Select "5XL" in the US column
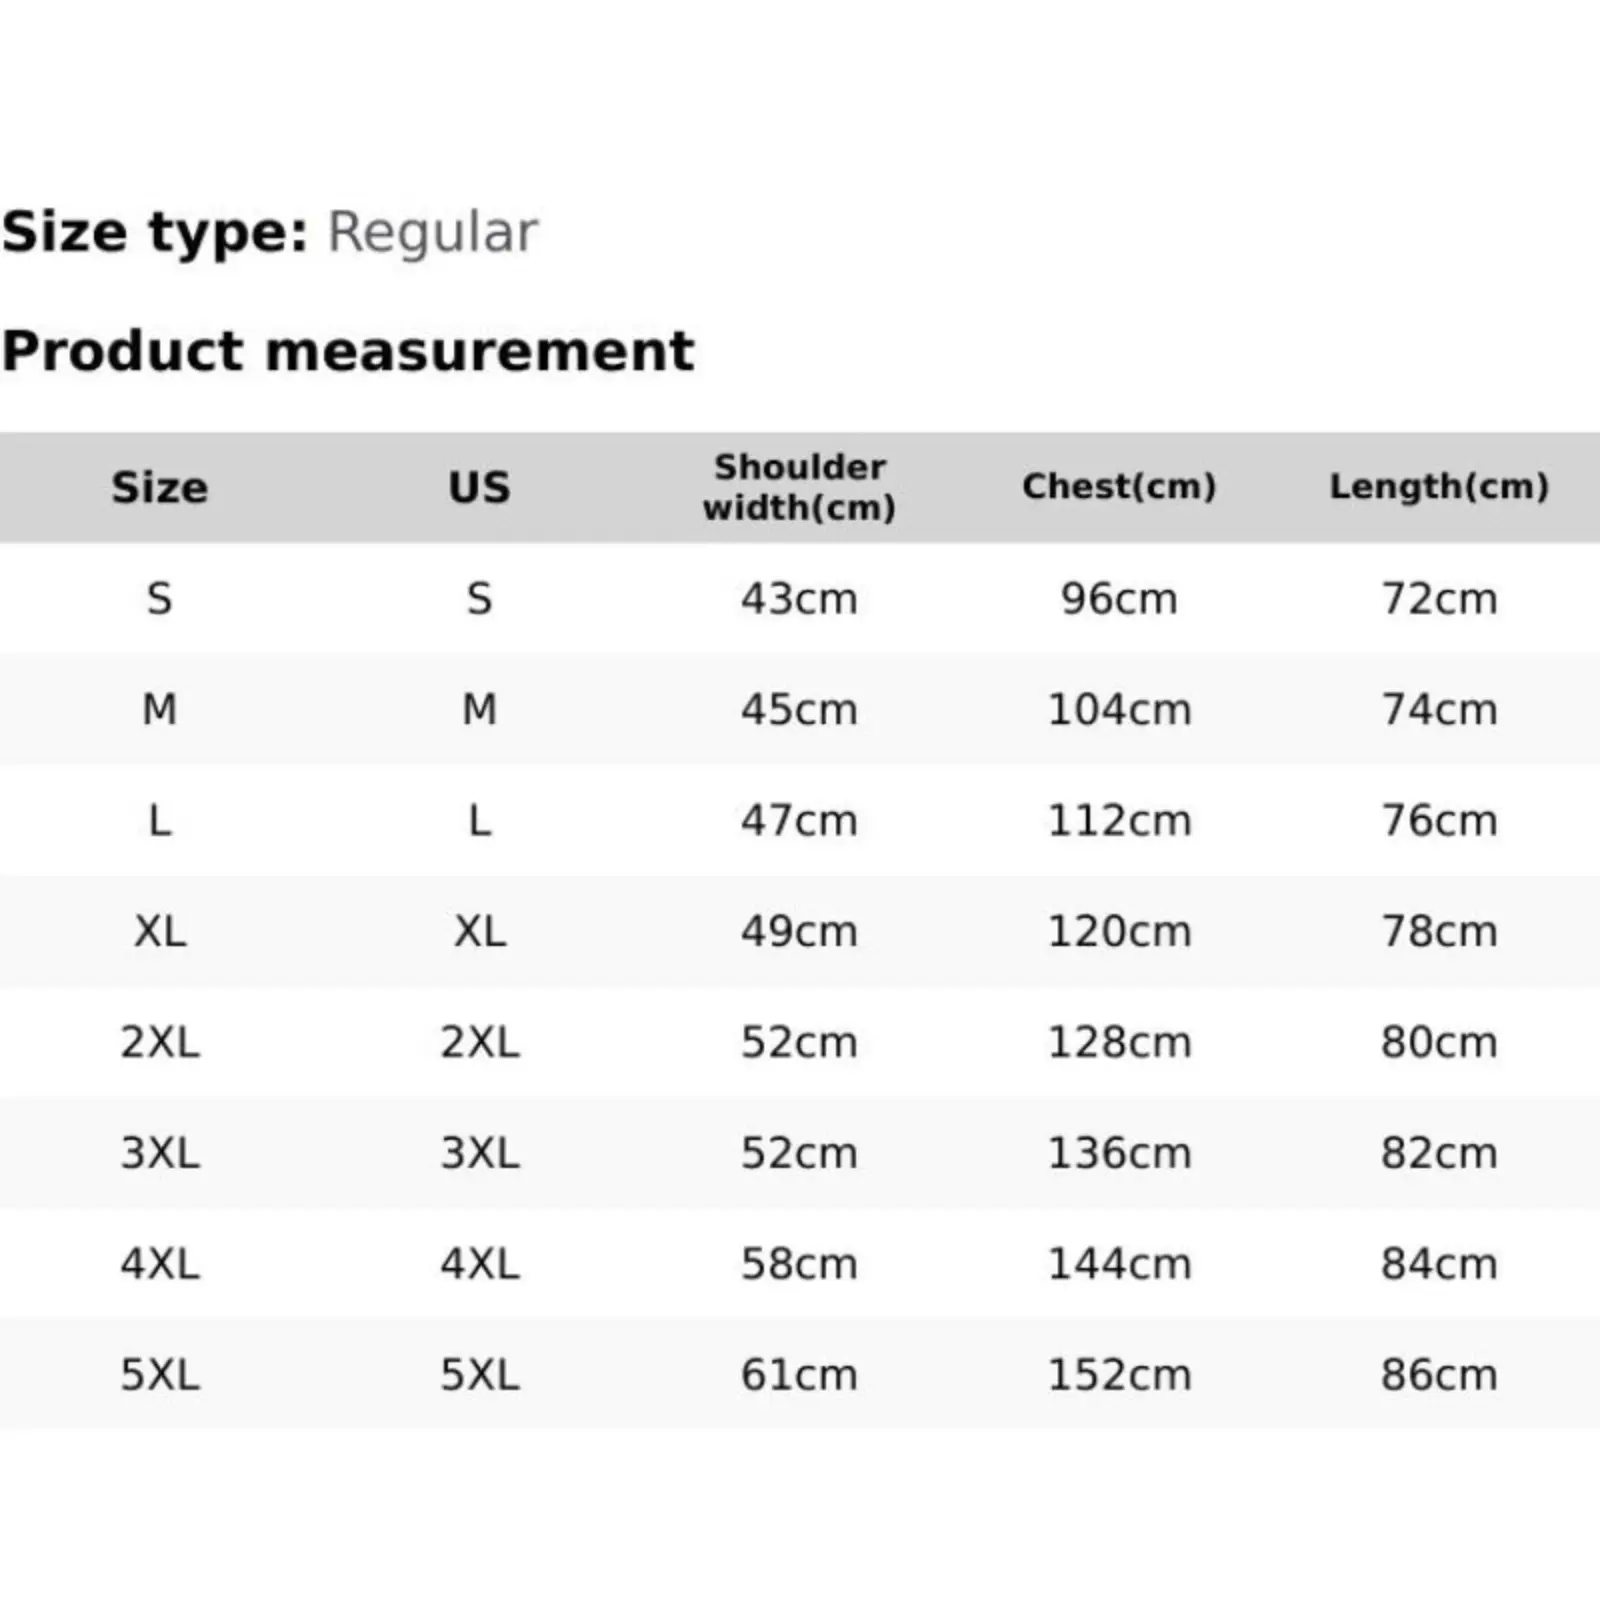This screenshot has height=1600, width=1600. coord(479,1376)
